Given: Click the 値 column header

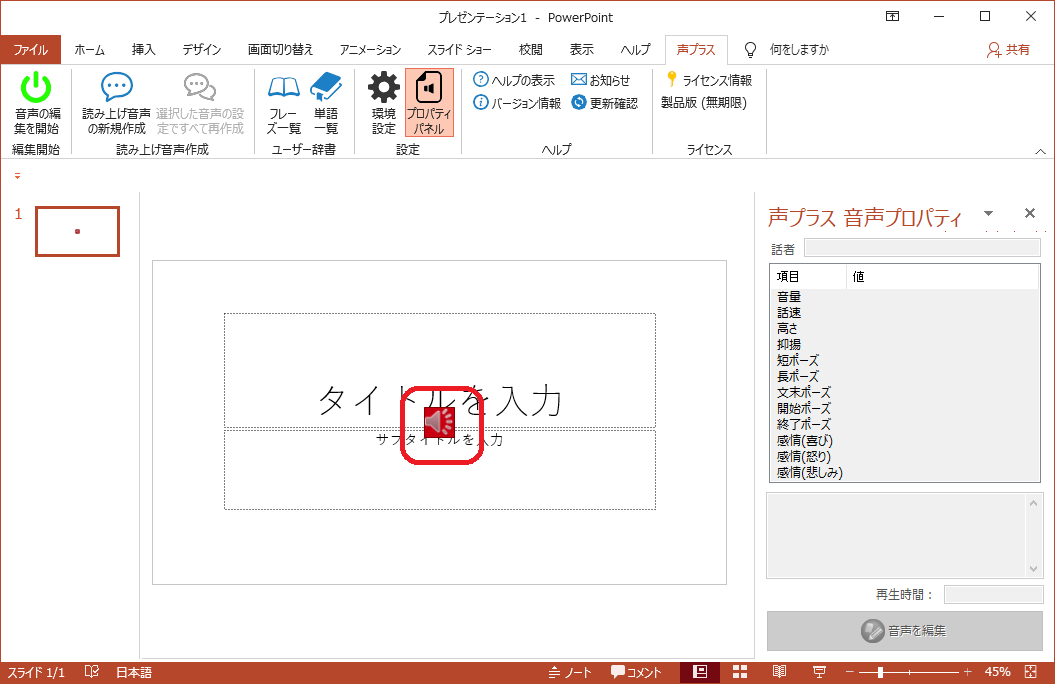Looking at the screenshot, I should click(x=942, y=276).
